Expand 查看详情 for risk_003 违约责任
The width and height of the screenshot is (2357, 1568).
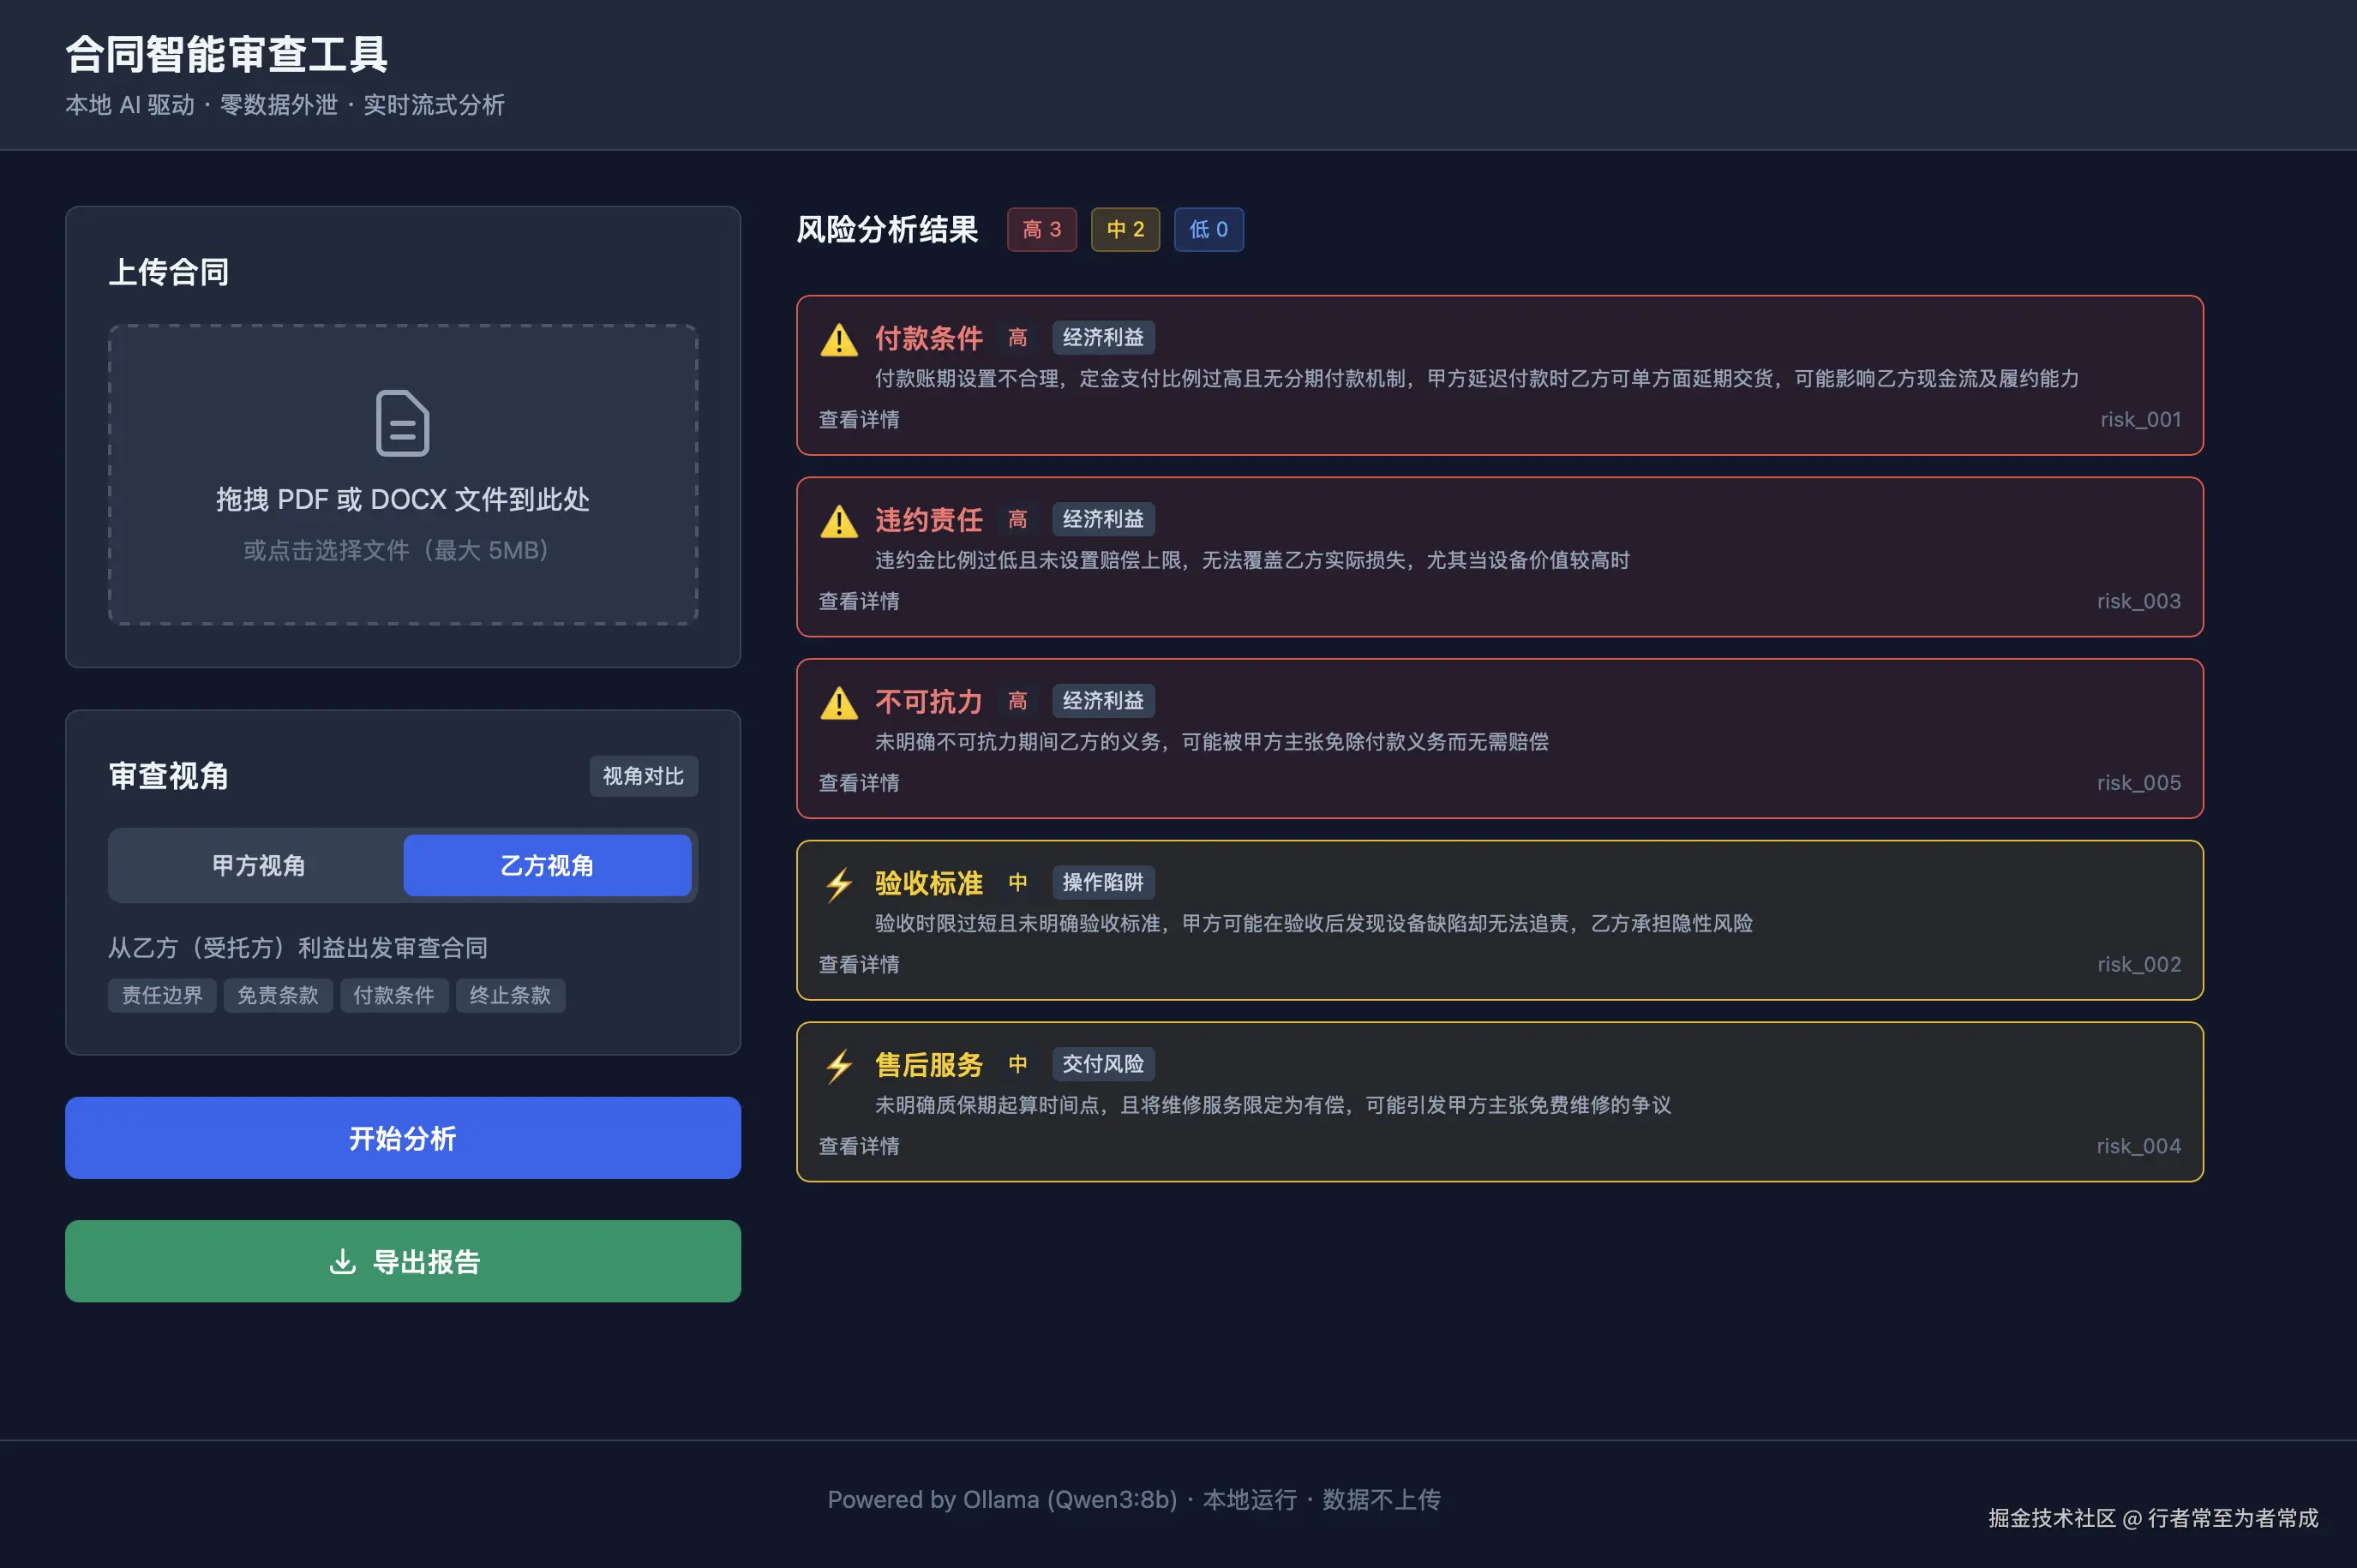pos(858,601)
